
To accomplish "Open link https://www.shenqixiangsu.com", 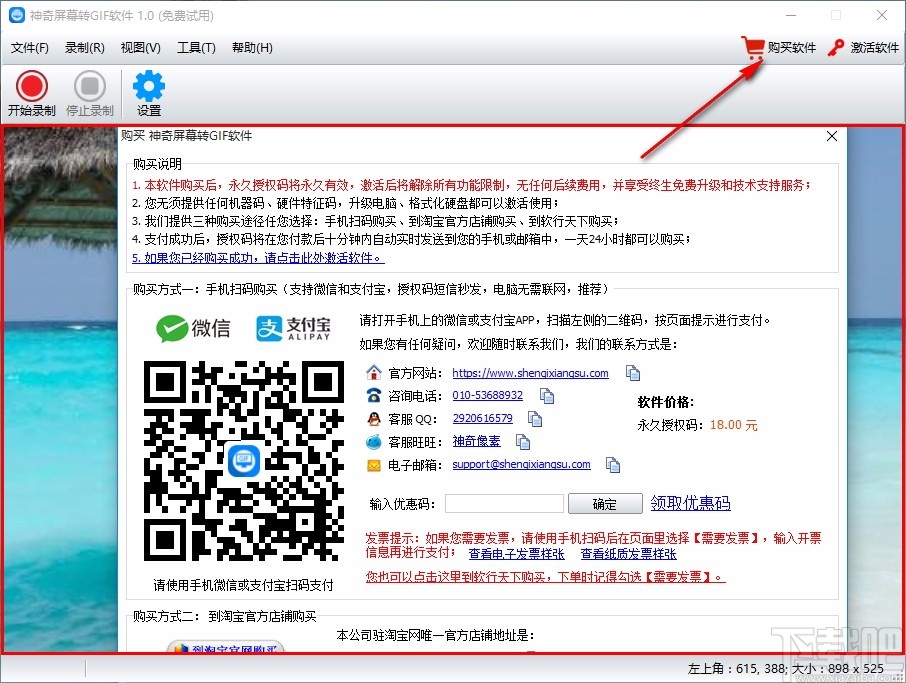I will pos(530,373).
